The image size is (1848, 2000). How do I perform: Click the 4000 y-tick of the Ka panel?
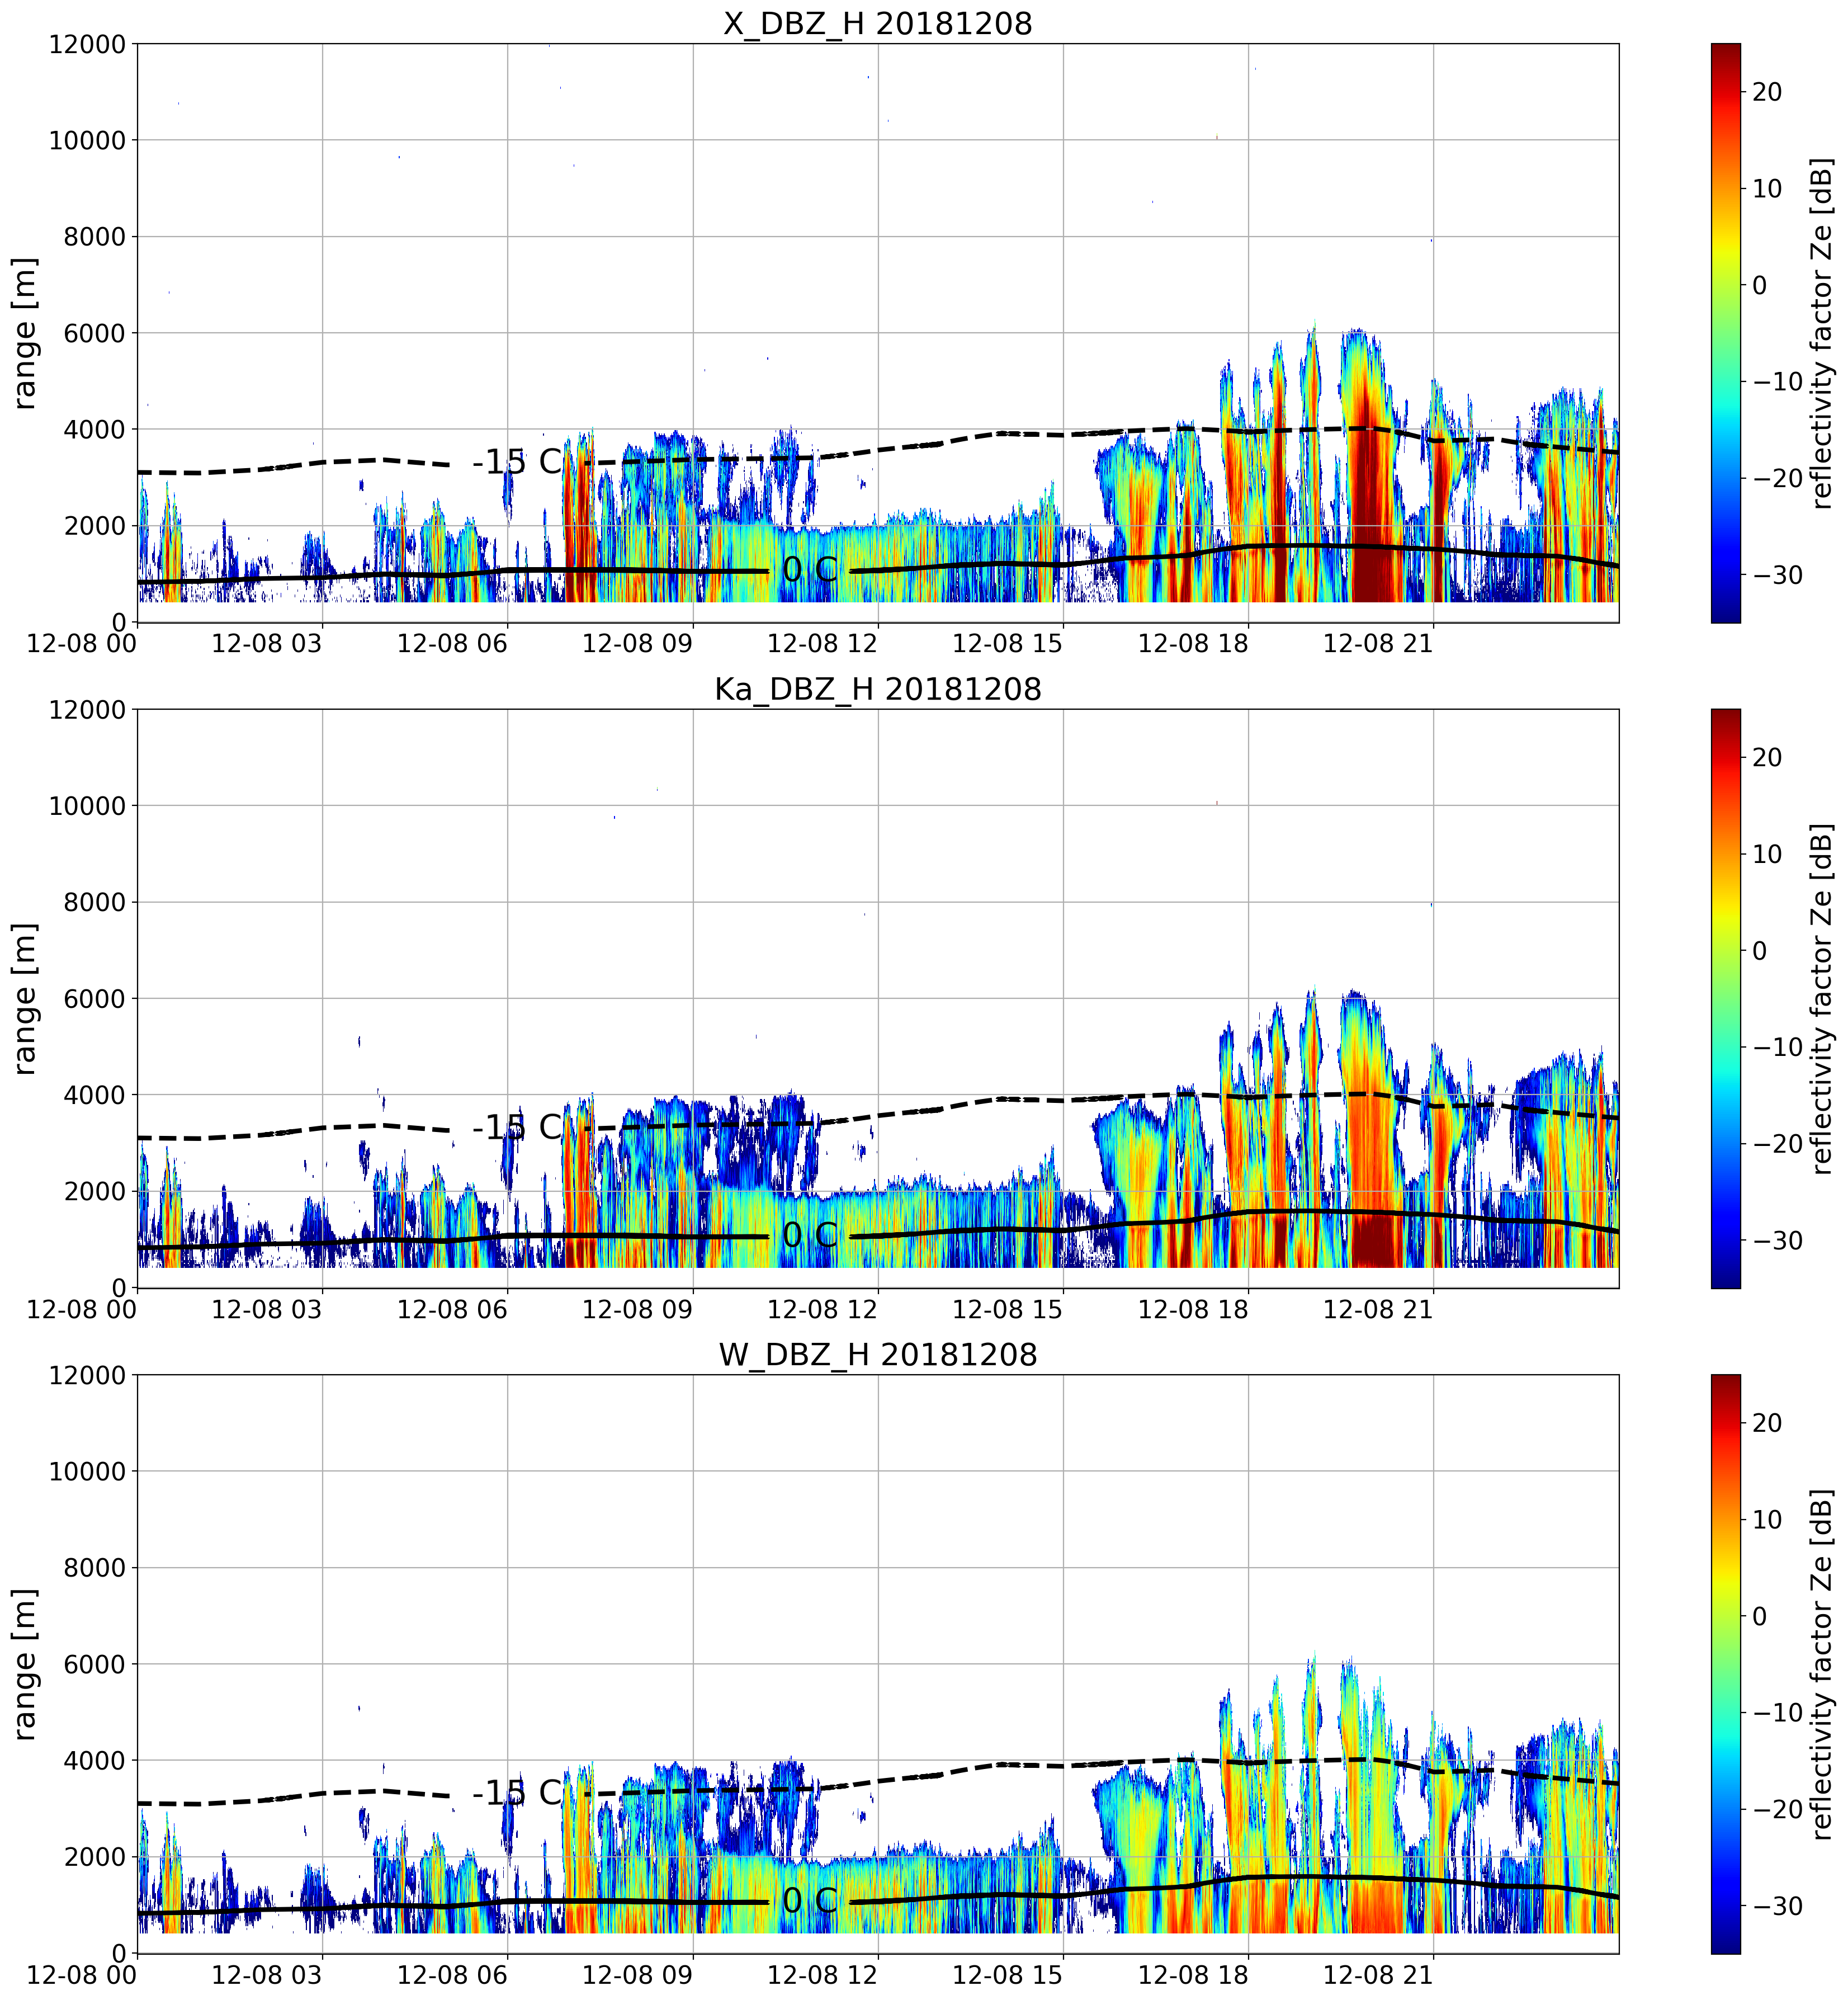coord(95,1096)
